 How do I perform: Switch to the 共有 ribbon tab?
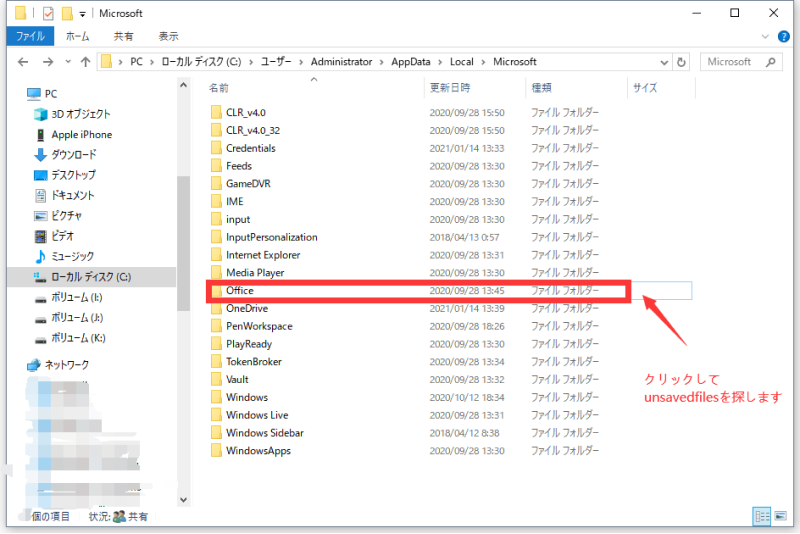pos(123,36)
